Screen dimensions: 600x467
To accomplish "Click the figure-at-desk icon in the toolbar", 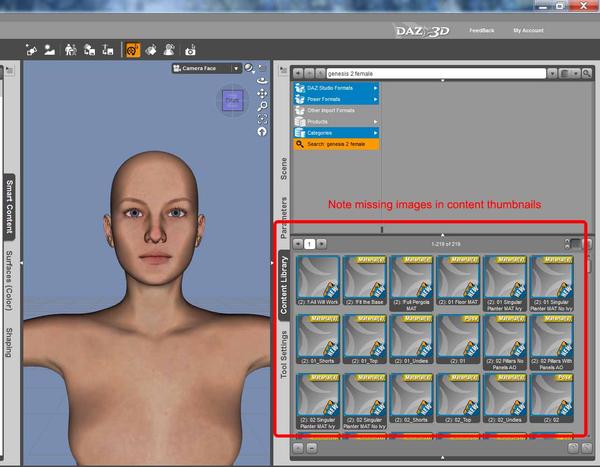I will tap(71, 49).
